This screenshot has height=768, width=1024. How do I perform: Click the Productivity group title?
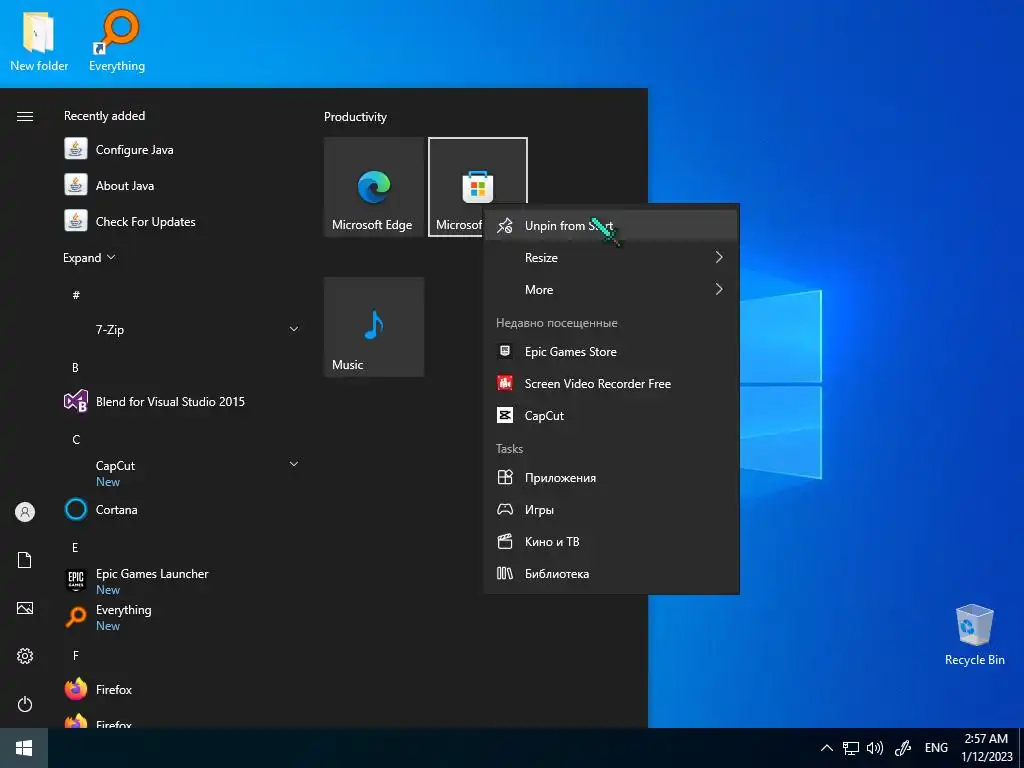coord(355,117)
